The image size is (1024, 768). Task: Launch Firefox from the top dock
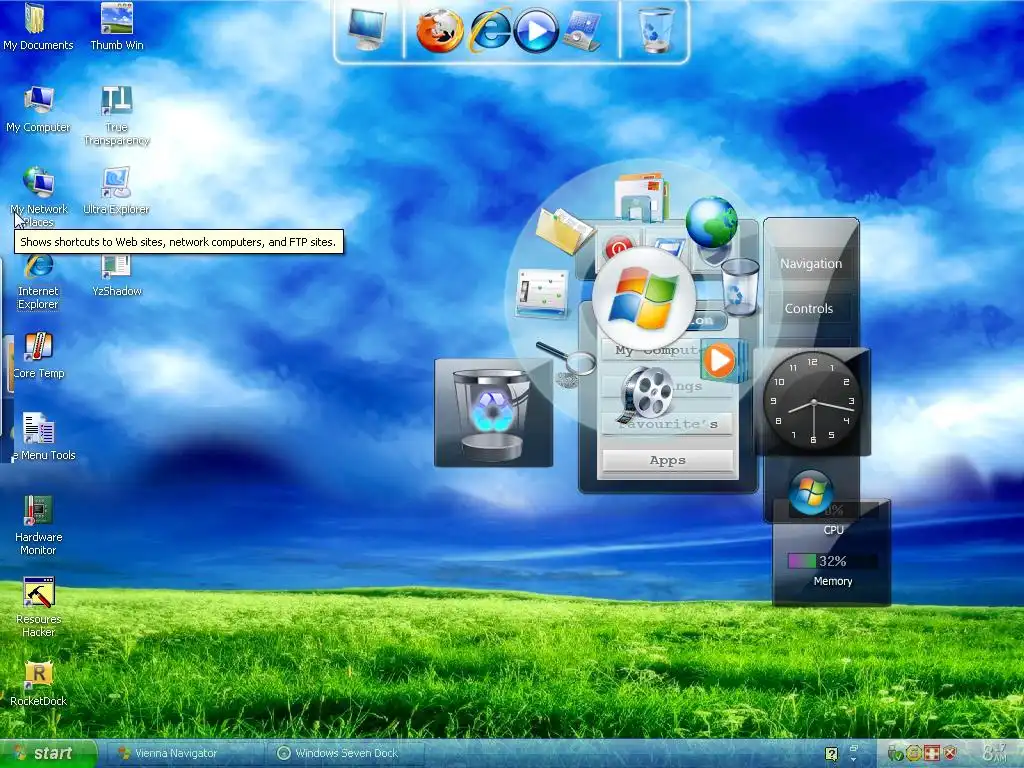pos(440,30)
